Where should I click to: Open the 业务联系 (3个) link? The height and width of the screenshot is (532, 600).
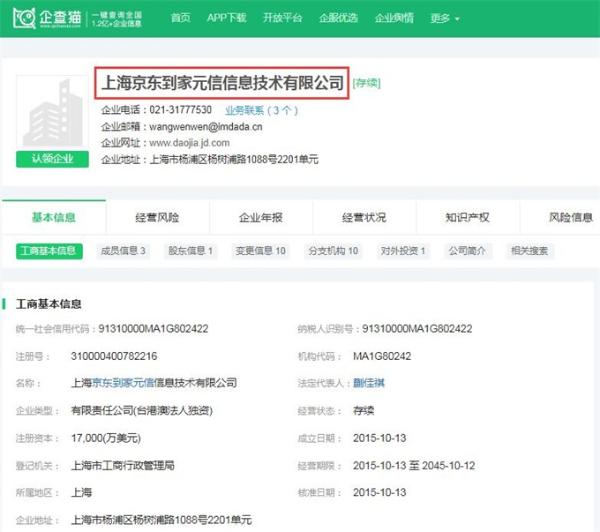[x=261, y=111]
